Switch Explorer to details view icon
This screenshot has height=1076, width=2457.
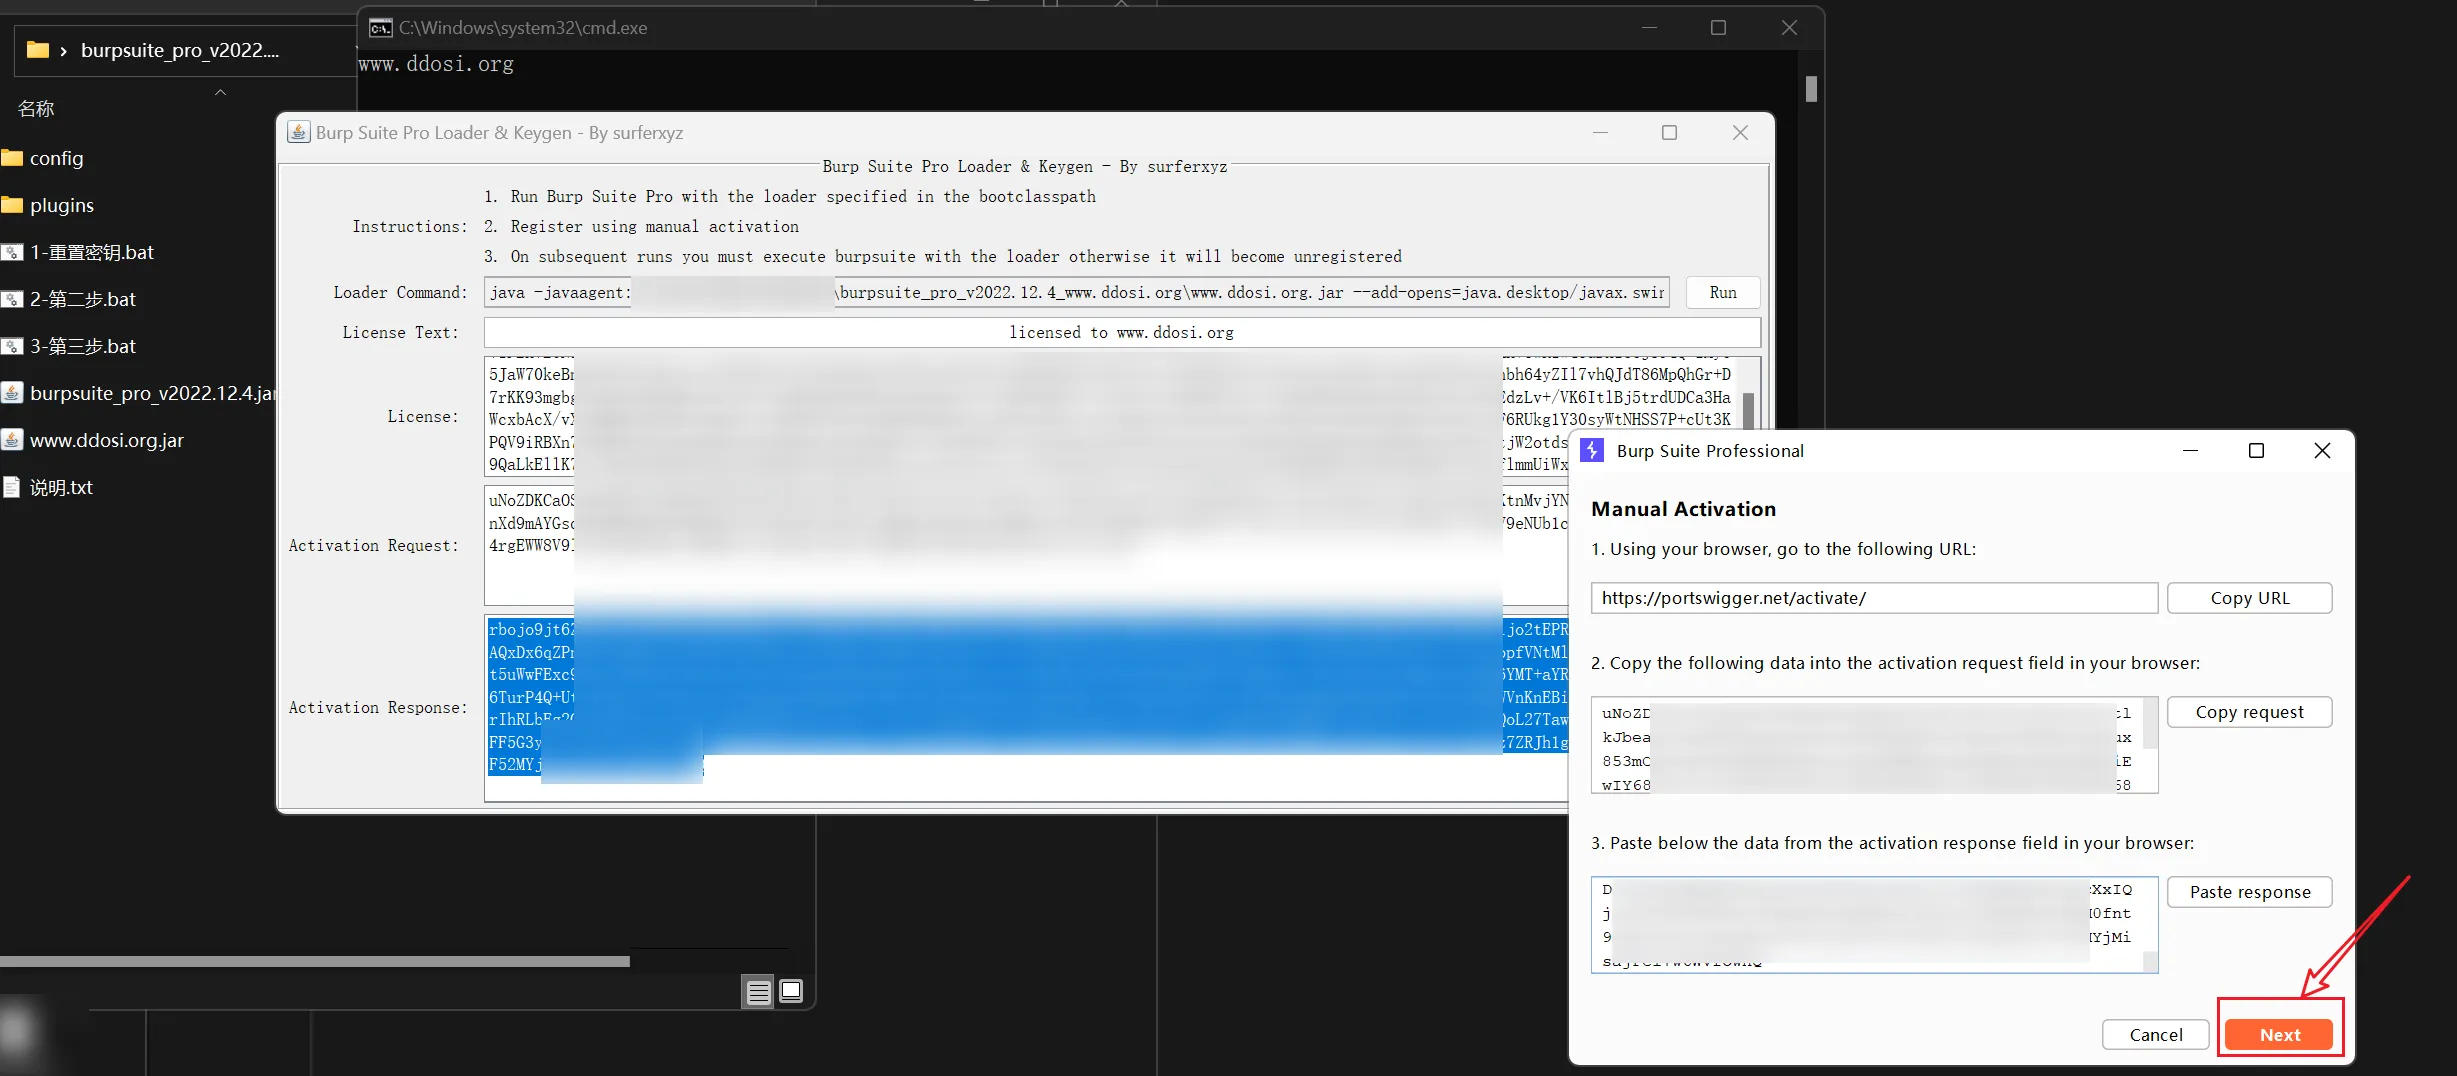pos(759,991)
